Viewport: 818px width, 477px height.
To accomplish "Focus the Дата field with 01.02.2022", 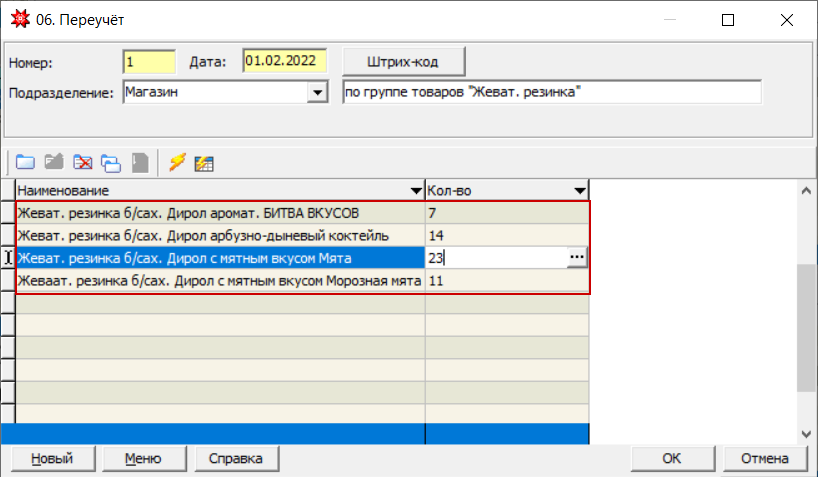I will point(285,61).
